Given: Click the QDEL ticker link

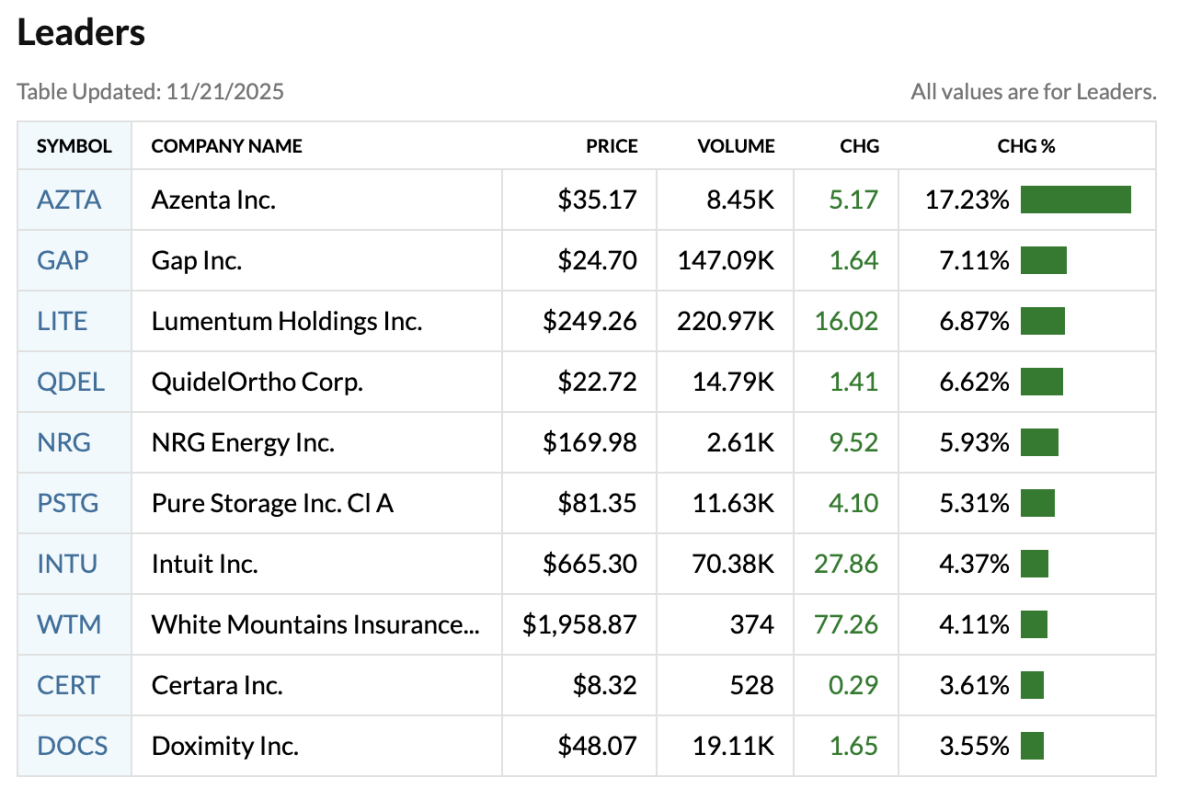Looking at the screenshot, I should [x=70, y=382].
